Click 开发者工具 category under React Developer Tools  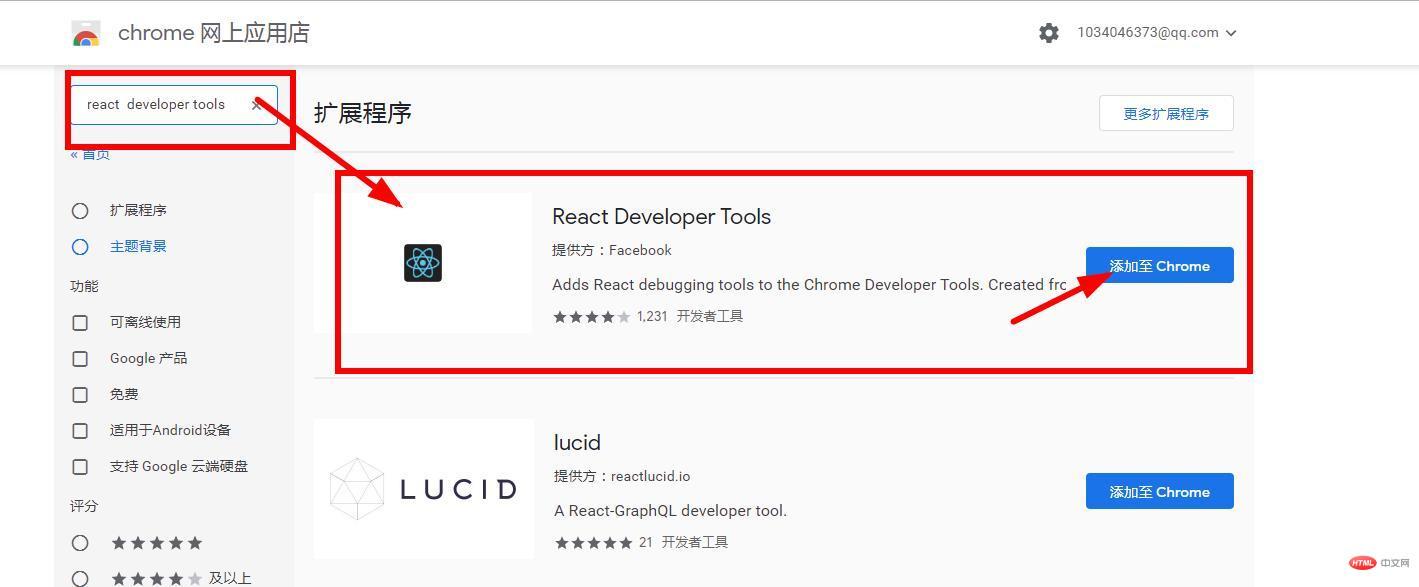click(710, 316)
